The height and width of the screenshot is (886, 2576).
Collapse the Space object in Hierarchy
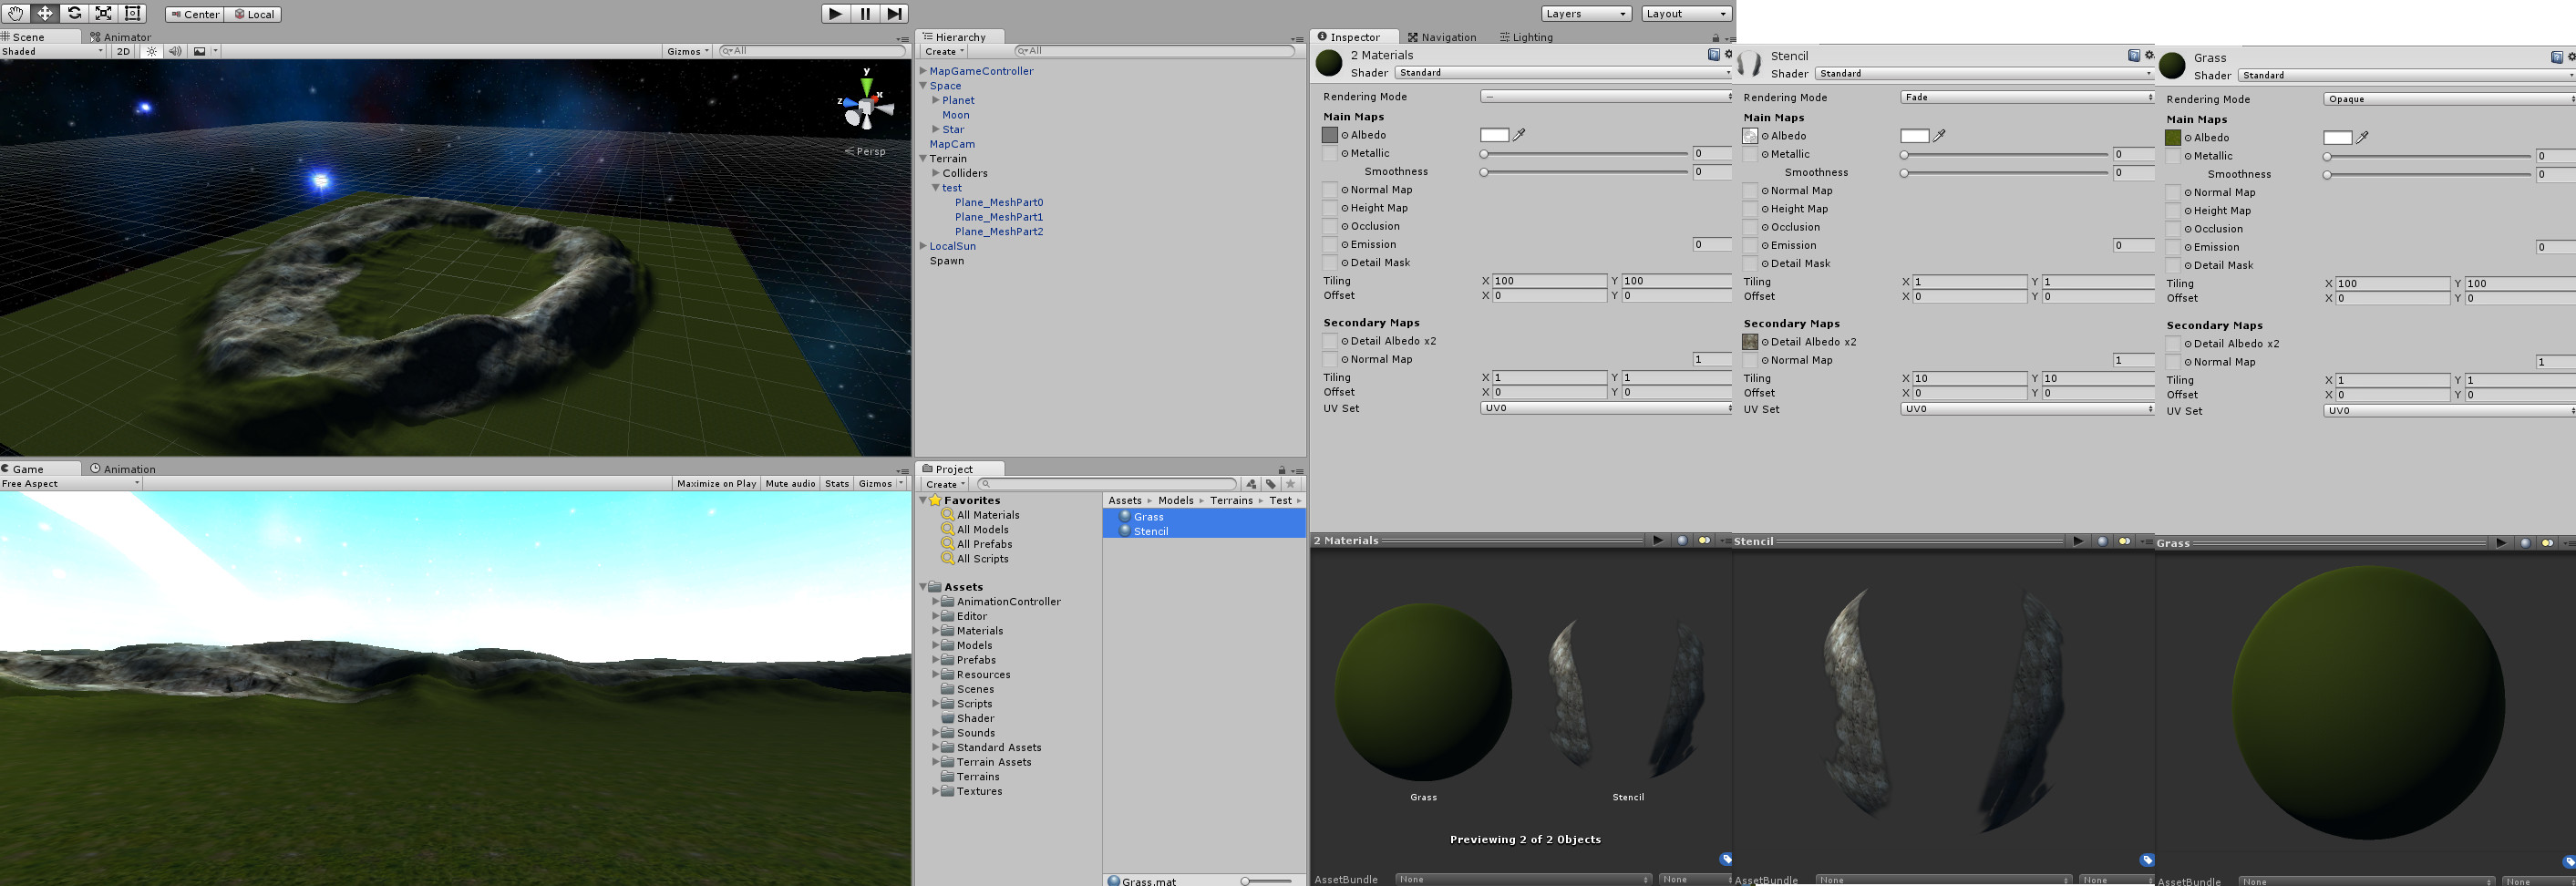click(924, 86)
